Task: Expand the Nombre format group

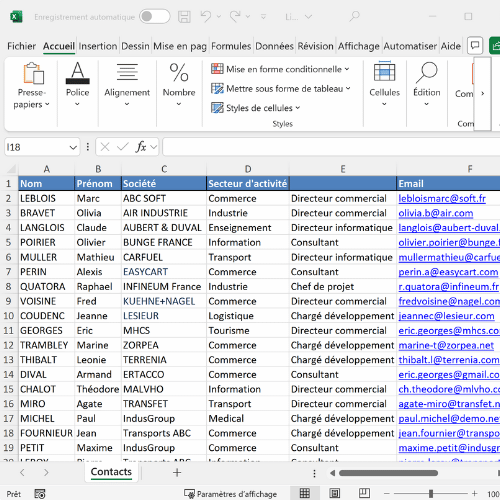Action: click(179, 85)
